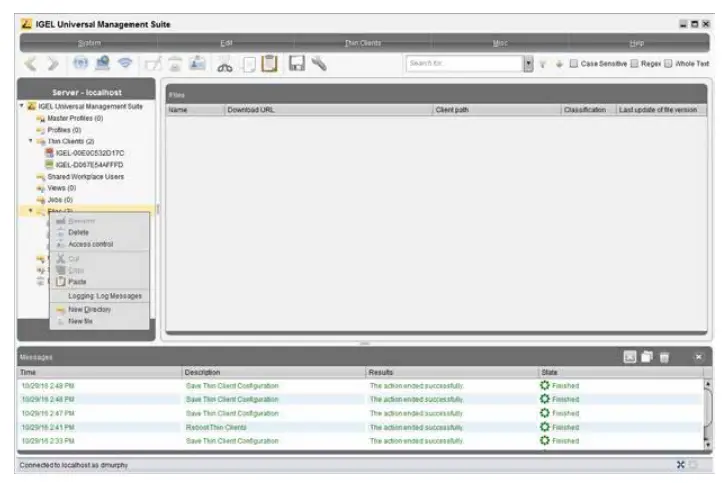Open the Edit menu

click(x=226, y=43)
